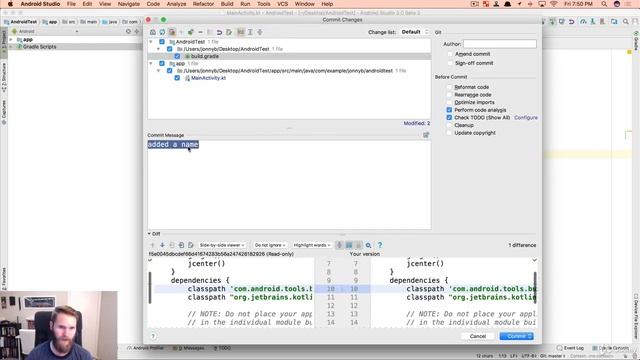Check Update copyright option

pyautogui.click(x=449, y=133)
